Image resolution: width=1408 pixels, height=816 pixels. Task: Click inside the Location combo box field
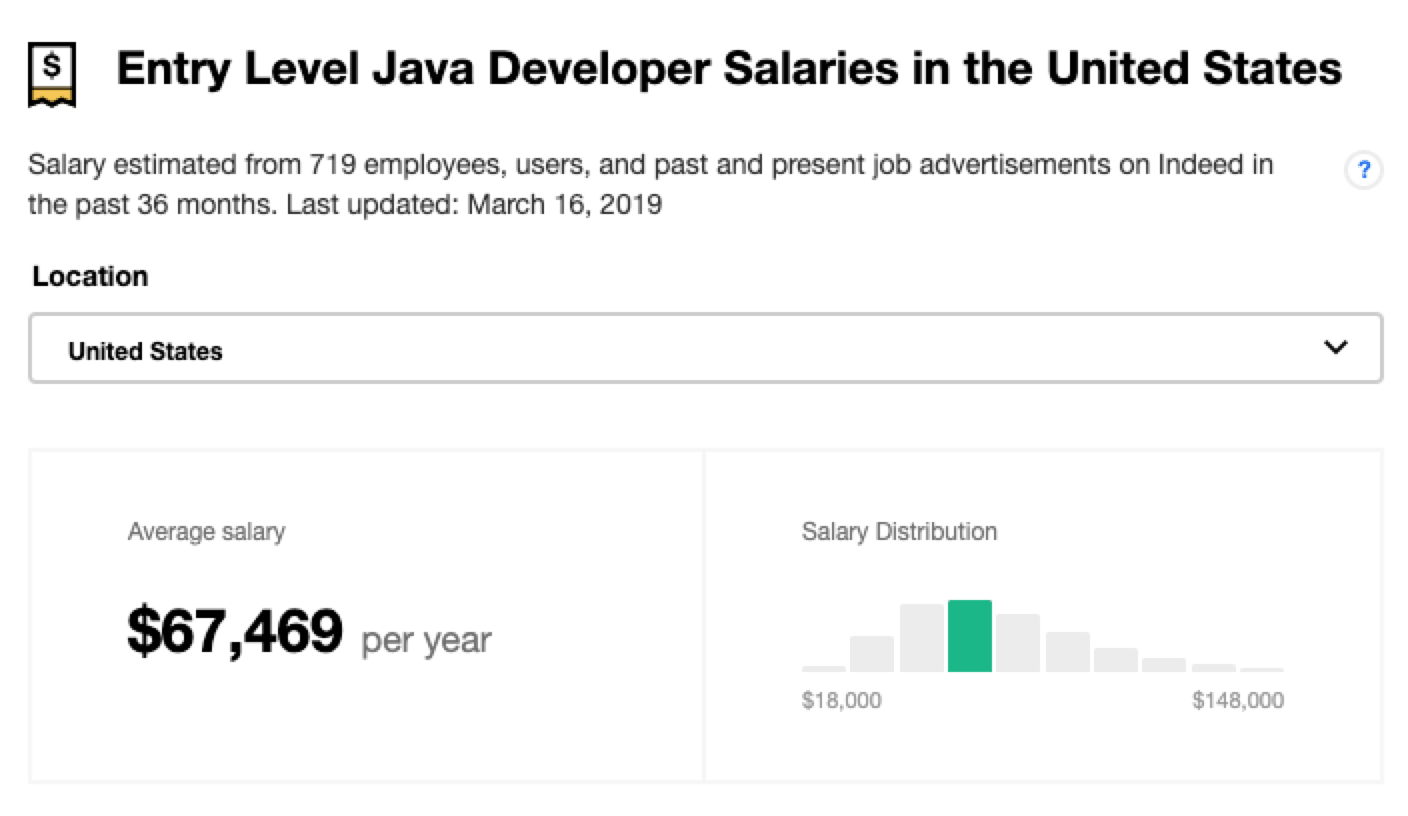600,350
